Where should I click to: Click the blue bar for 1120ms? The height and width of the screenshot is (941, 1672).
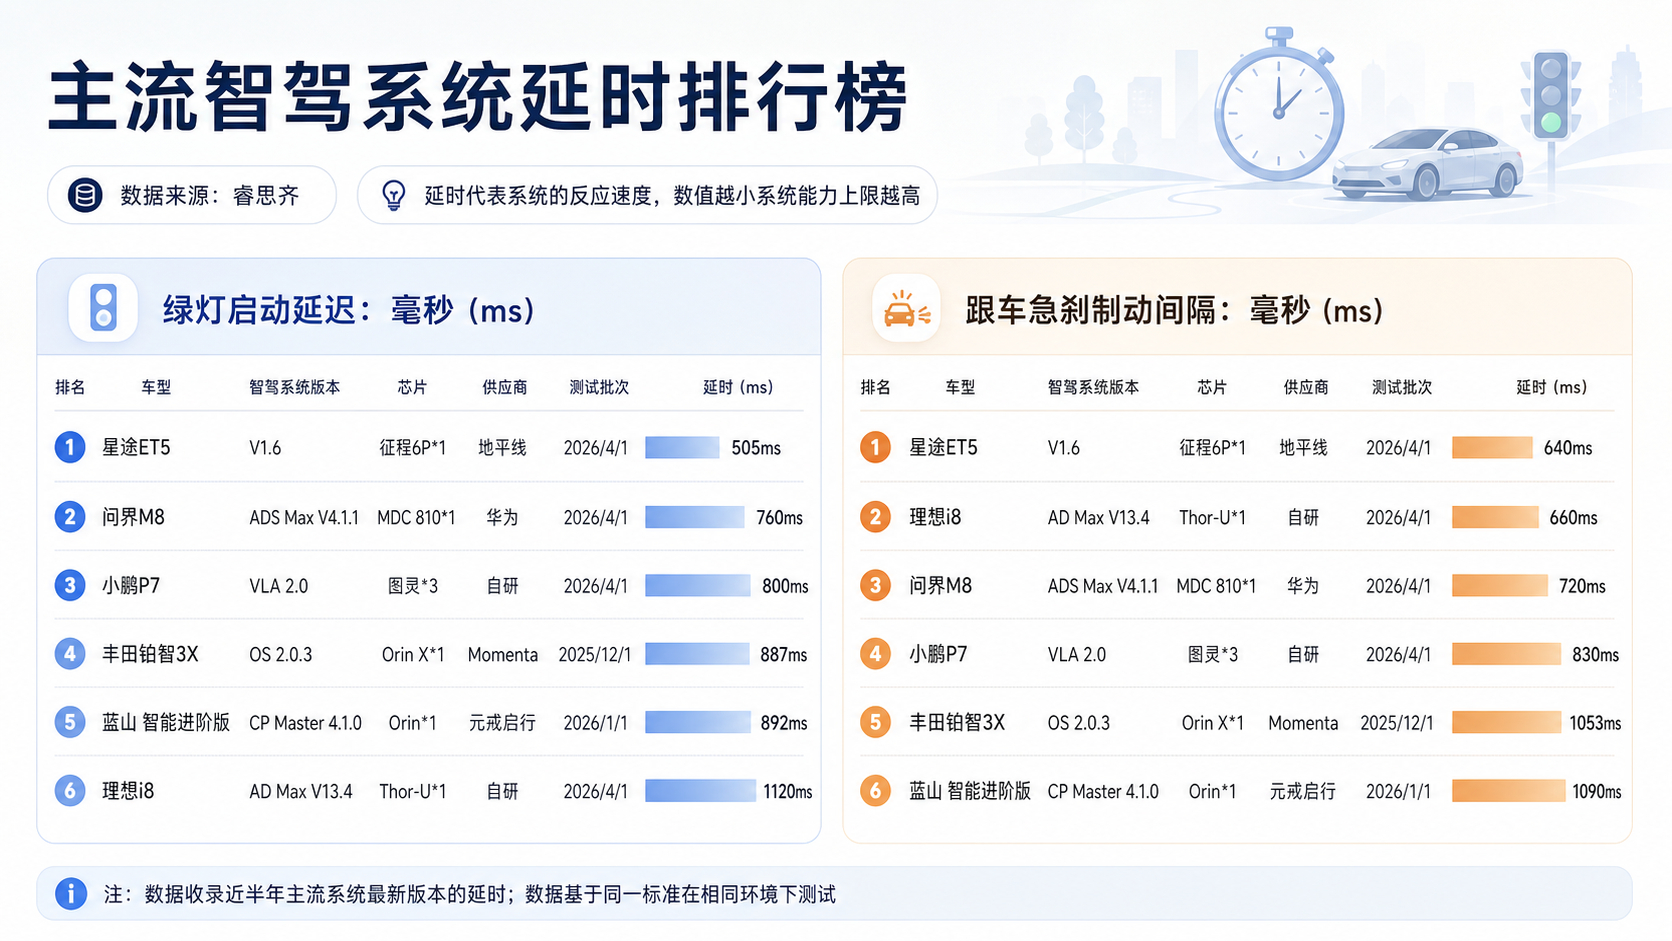(x=700, y=791)
